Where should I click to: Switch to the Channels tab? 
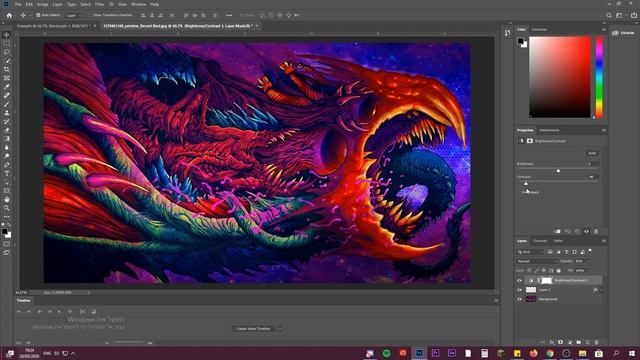(x=540, y=241)
